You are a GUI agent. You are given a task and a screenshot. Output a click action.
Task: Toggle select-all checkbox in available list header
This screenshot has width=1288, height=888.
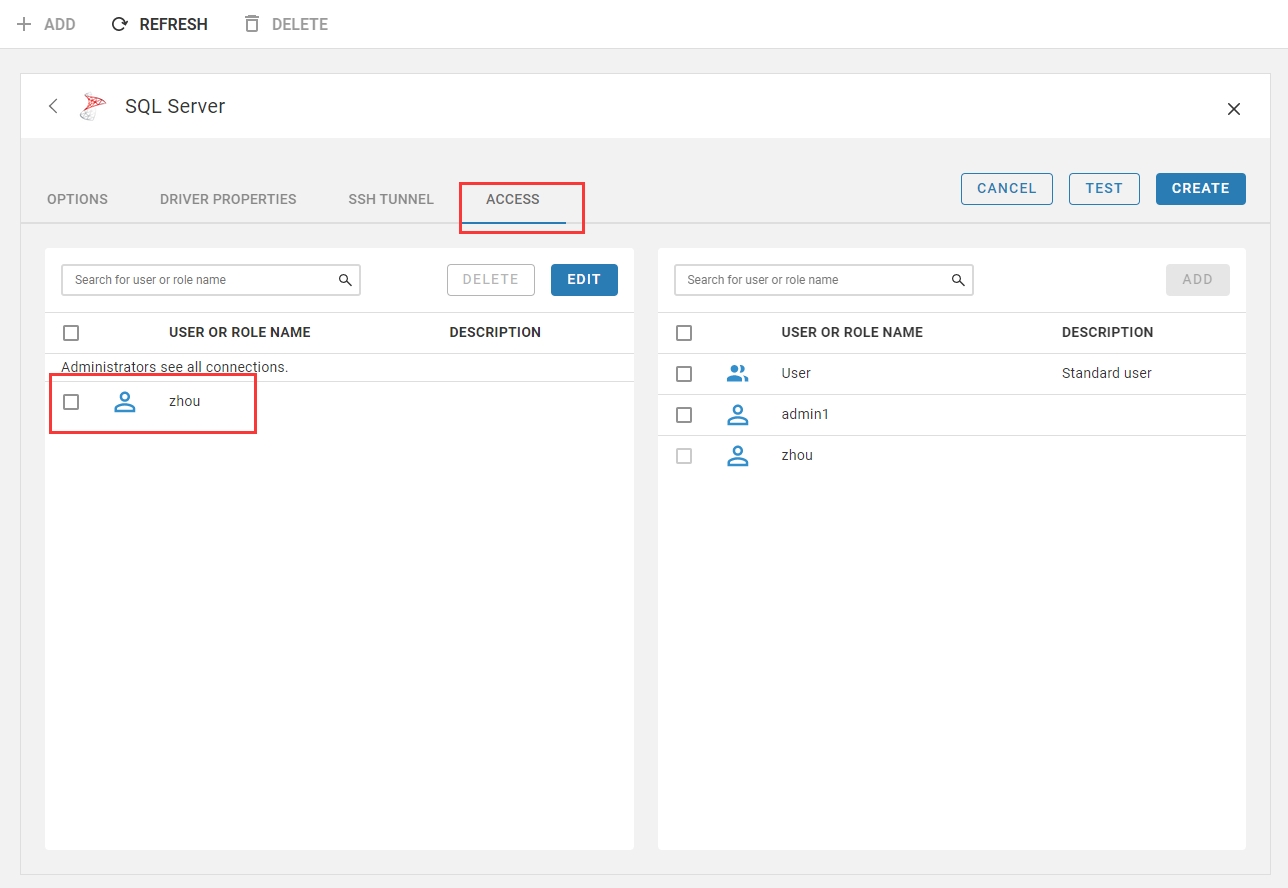point(684,333)
